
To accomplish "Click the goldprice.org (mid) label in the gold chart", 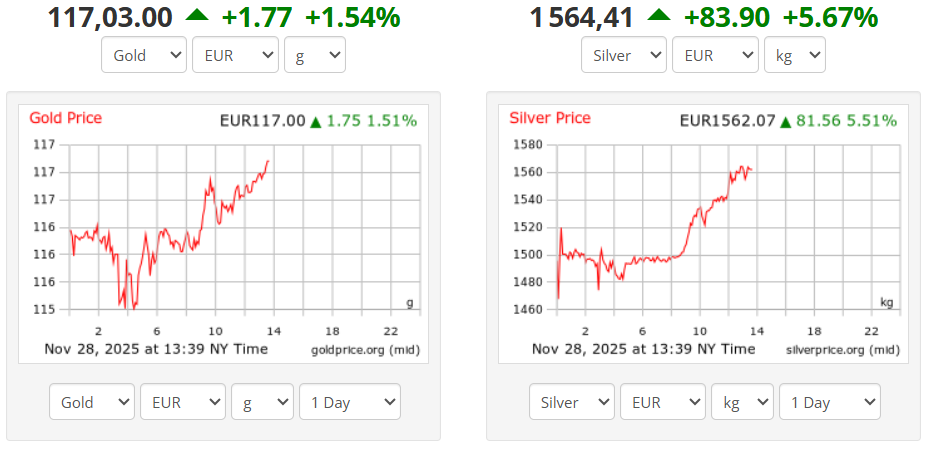I will [364, 349].
